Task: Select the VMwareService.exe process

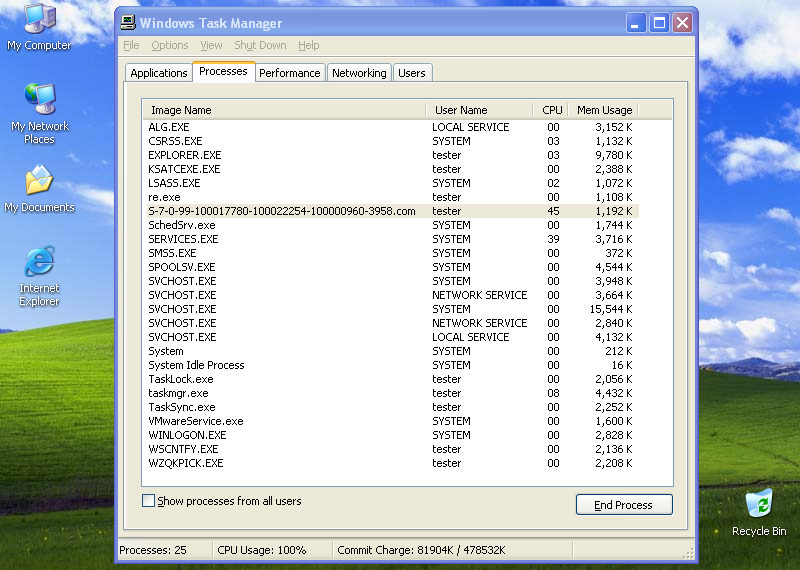Action: coord(392,422)
